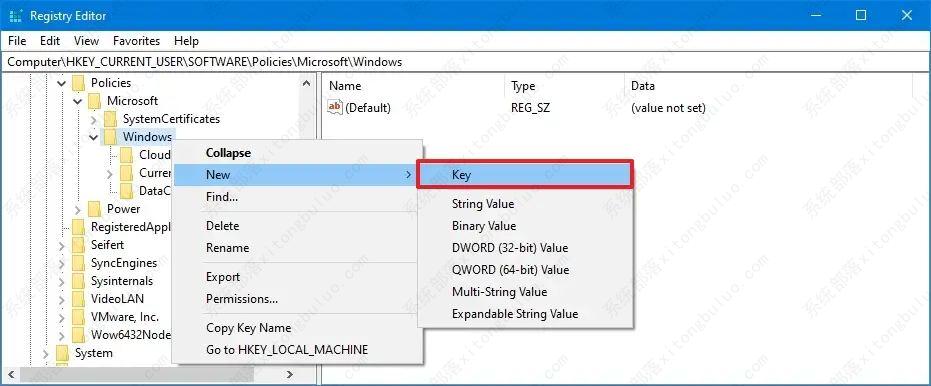Click the SystemCertificates folder icon
This screenshot has width=931, height=386.
[110, 119]
